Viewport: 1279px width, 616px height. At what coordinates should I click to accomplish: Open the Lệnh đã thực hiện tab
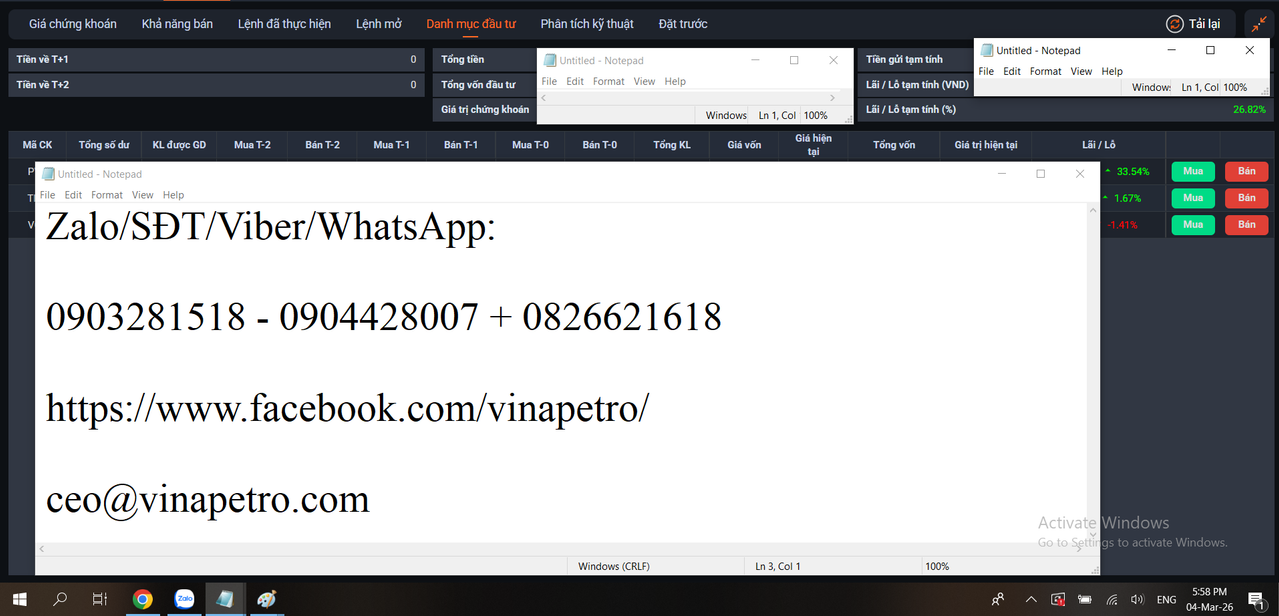click(x=284, y=24)
